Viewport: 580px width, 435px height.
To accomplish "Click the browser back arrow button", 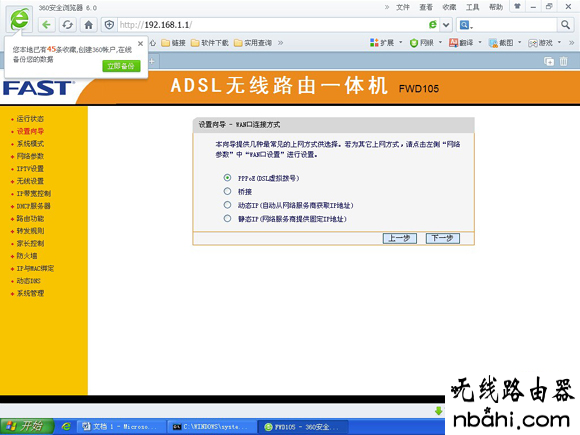I will pos(46,25).
